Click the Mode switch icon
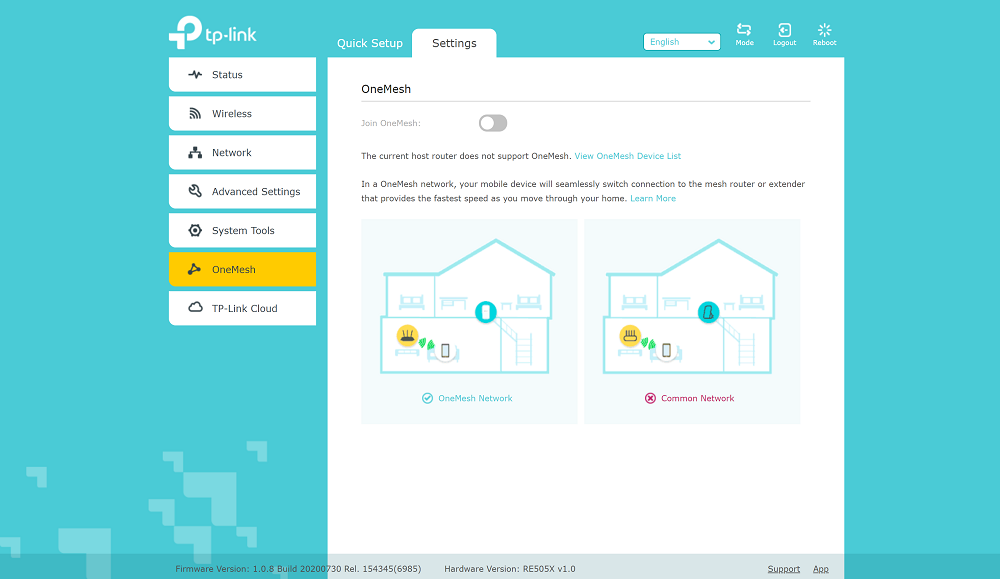 [744, 29]
